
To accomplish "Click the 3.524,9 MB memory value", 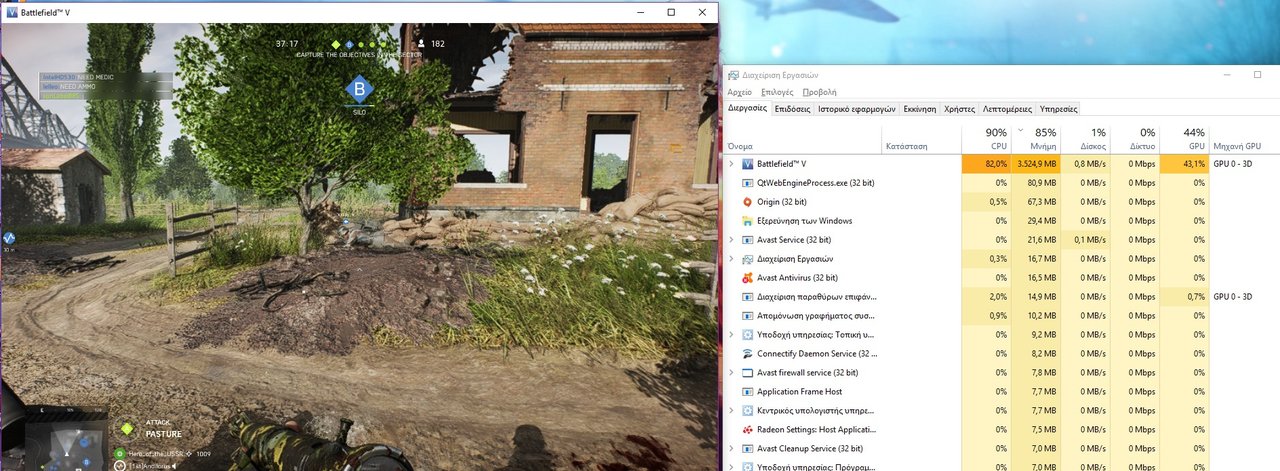I will point(1035,164).
